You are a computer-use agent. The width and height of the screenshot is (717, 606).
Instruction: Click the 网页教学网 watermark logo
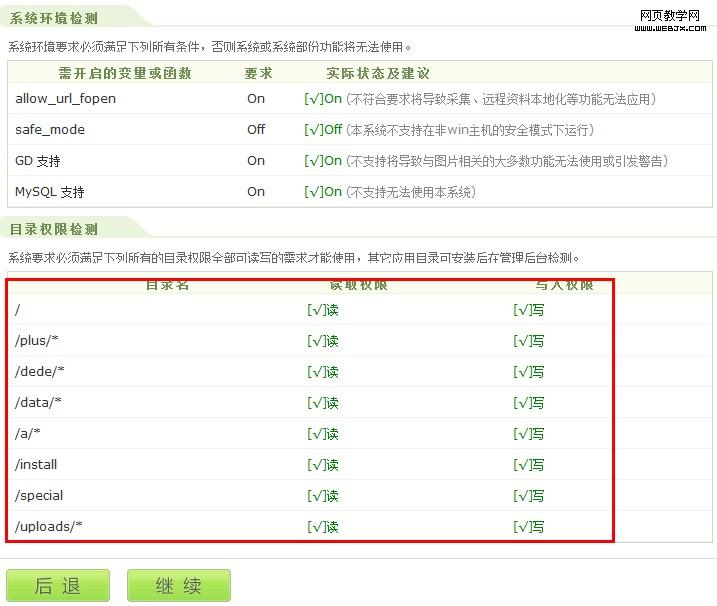click(x=669, y=19)
